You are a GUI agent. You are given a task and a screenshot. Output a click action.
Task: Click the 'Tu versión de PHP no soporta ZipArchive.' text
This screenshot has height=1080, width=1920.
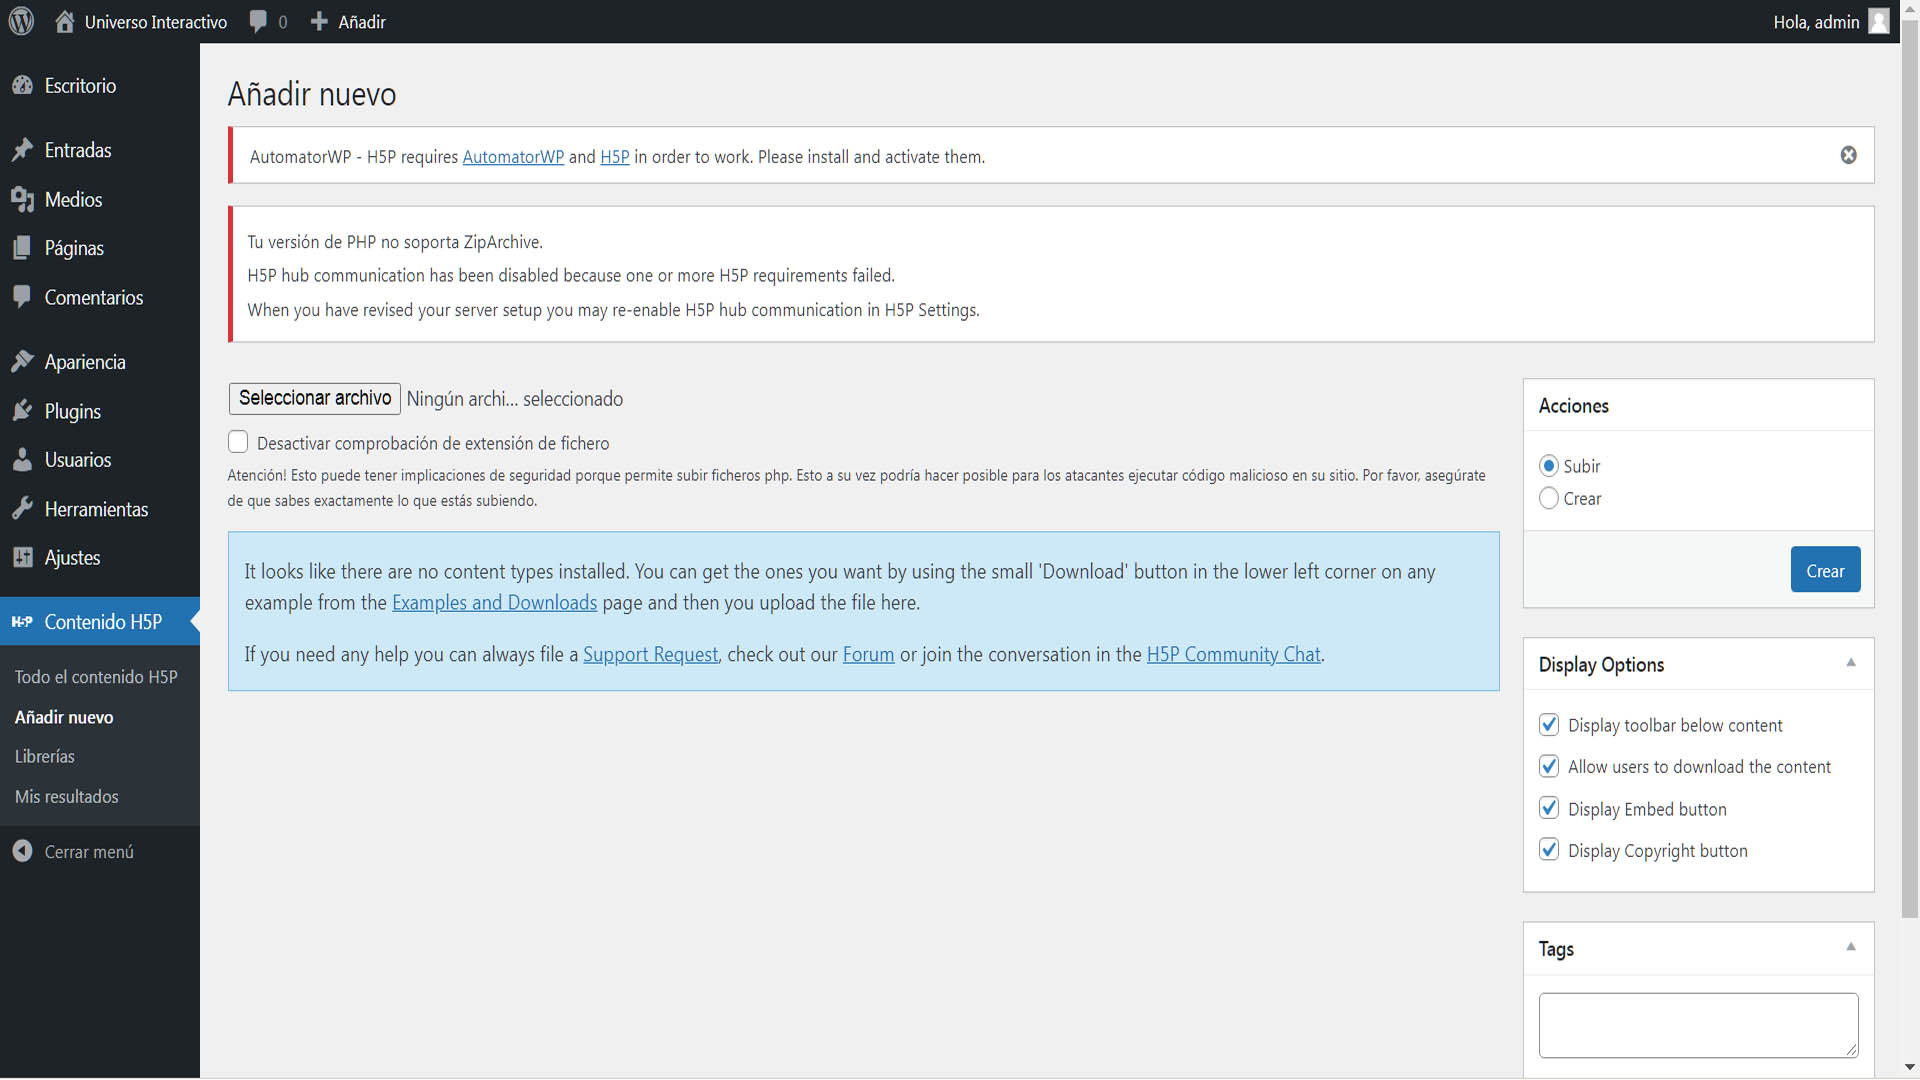point(395,242)
